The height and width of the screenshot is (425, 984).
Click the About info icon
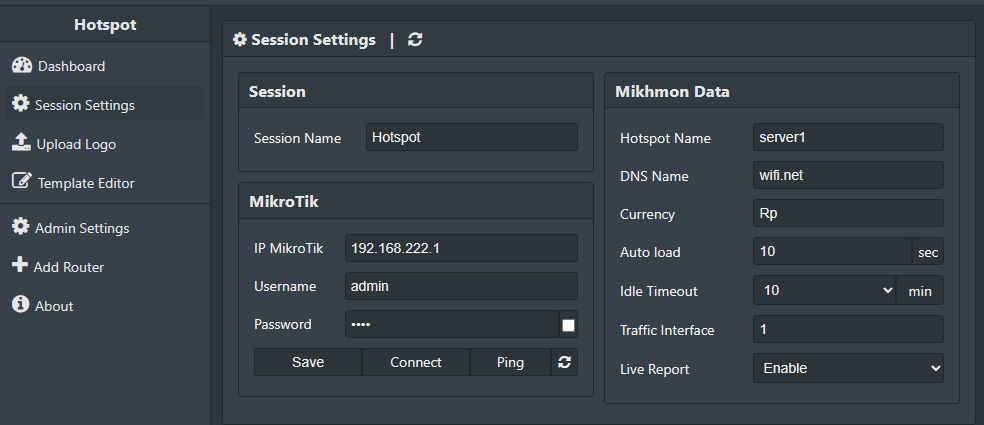[20, 304]
